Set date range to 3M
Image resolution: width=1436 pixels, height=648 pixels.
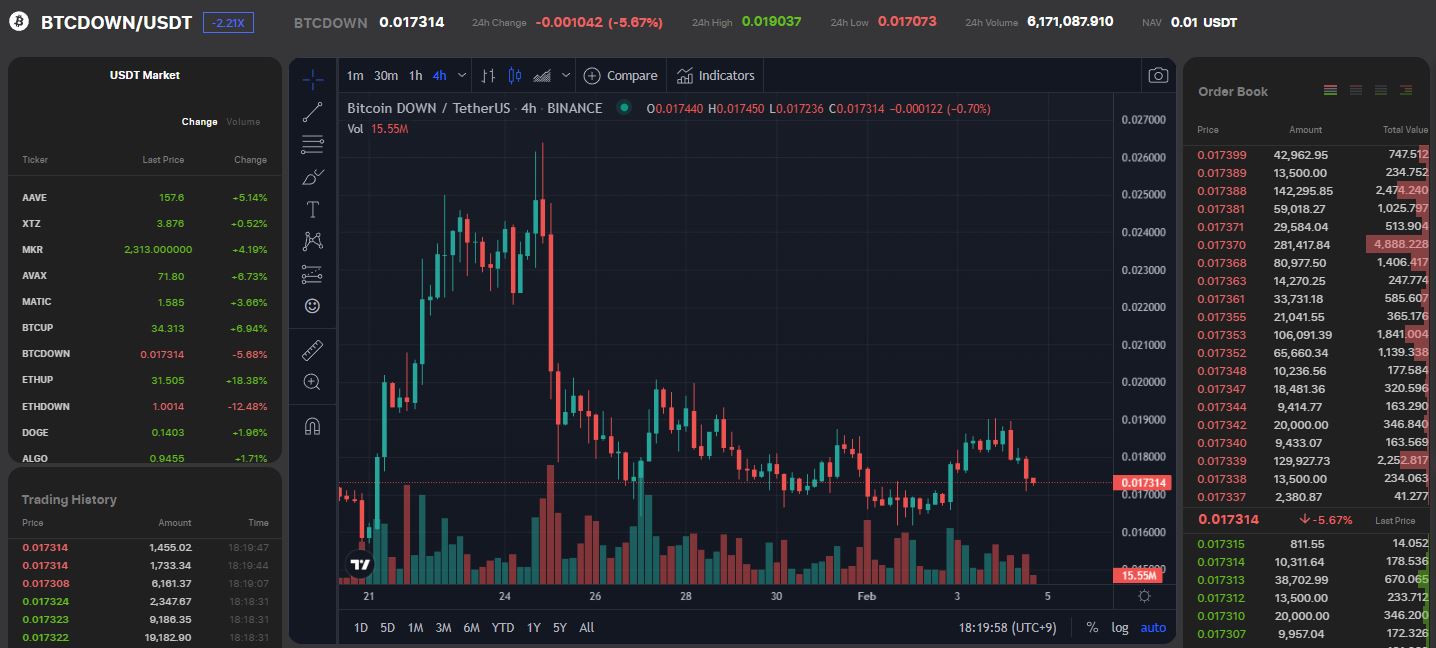tap(443, 627)
